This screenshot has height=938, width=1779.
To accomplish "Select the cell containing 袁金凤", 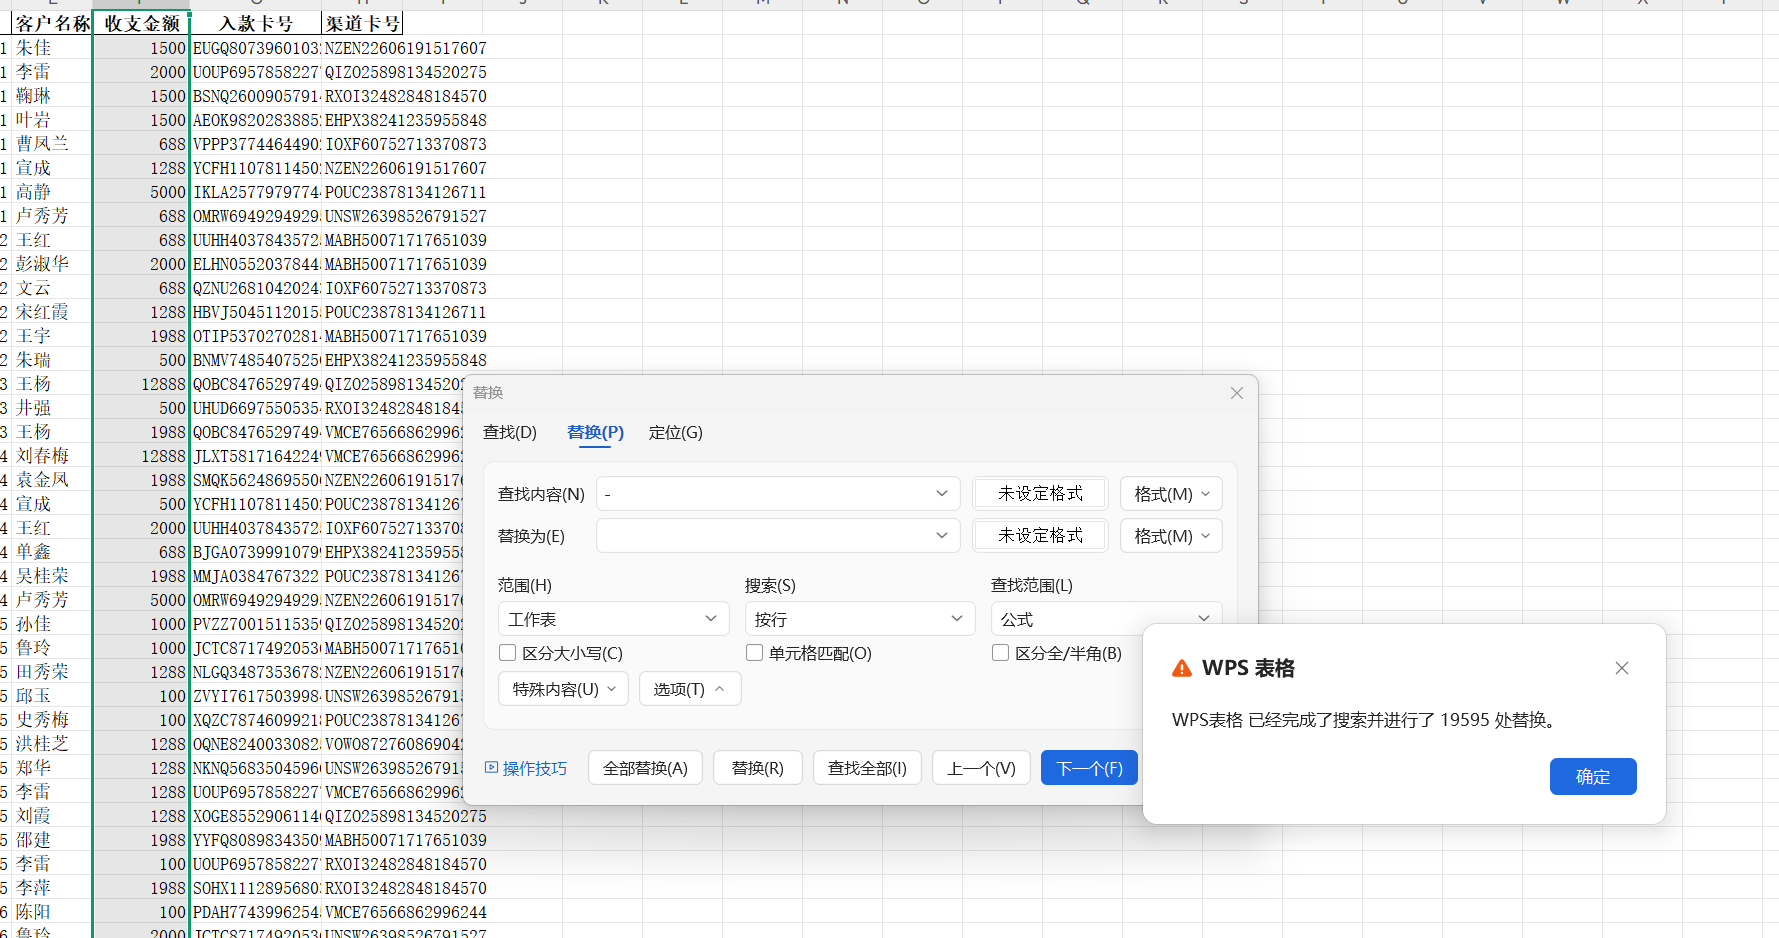I will 52,480.
